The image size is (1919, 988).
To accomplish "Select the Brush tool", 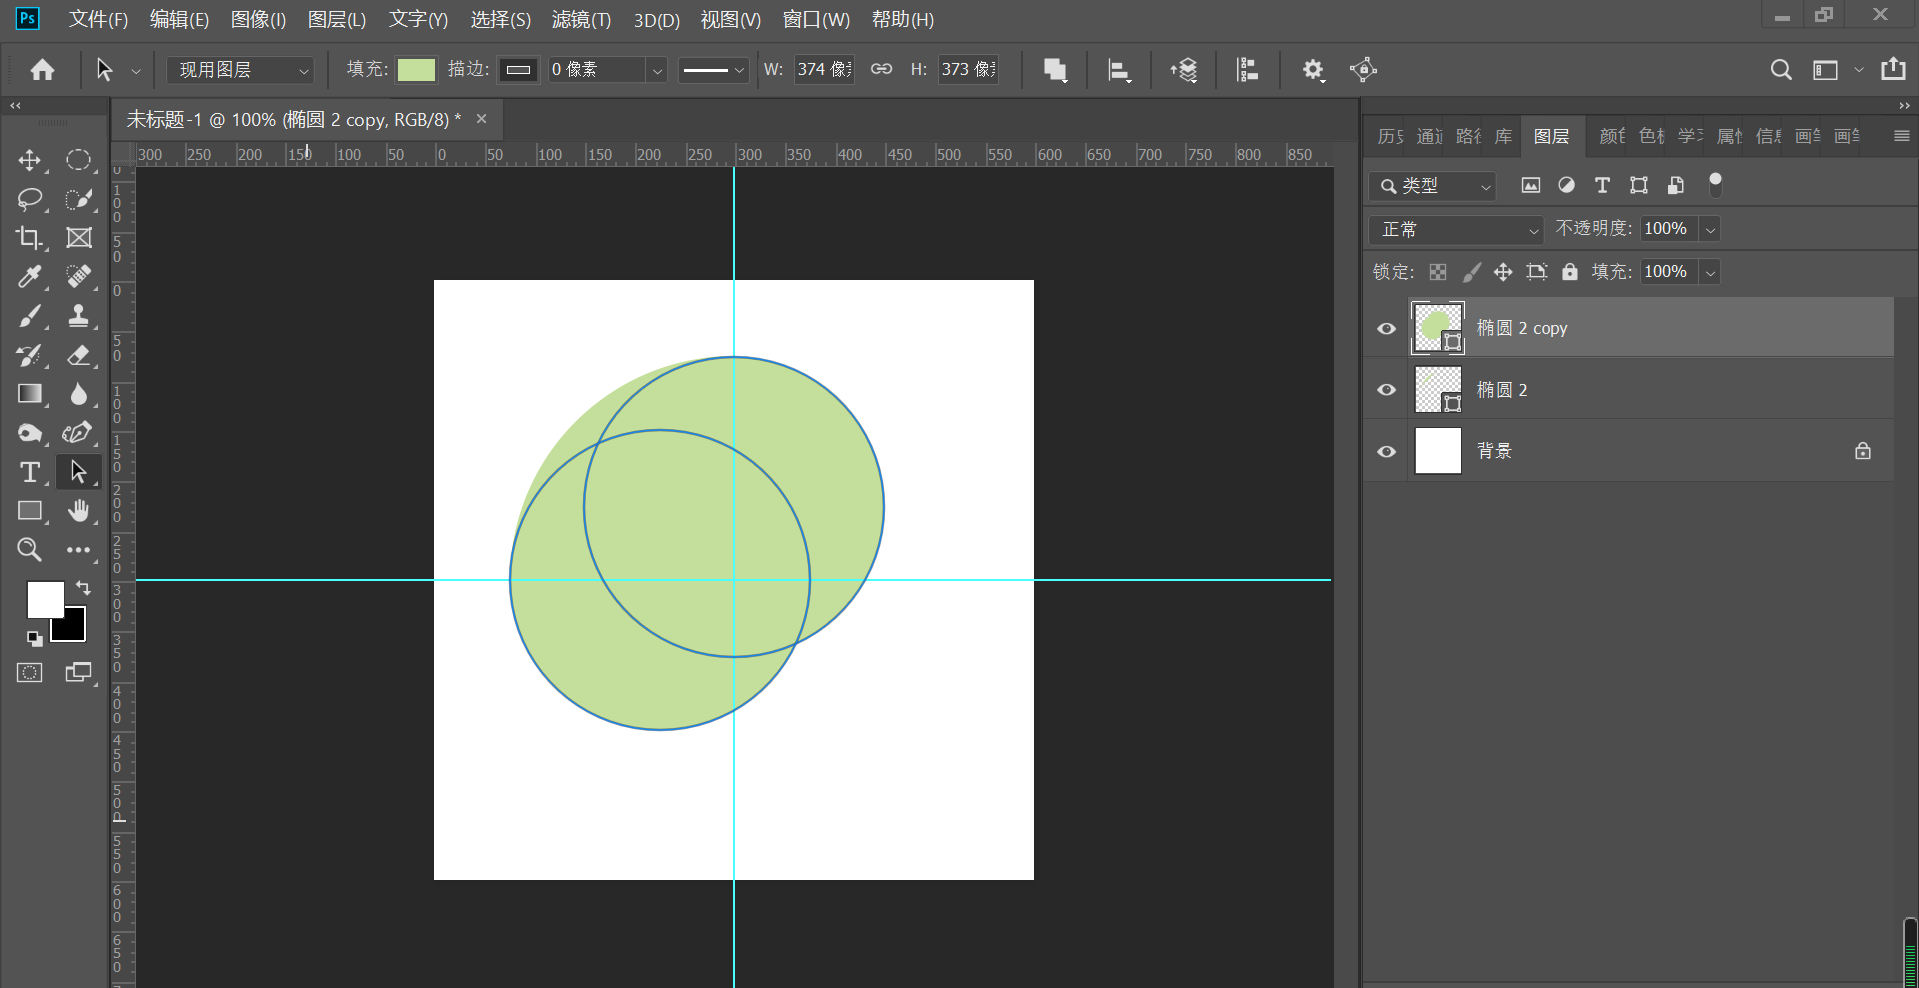I will point(30,316).
